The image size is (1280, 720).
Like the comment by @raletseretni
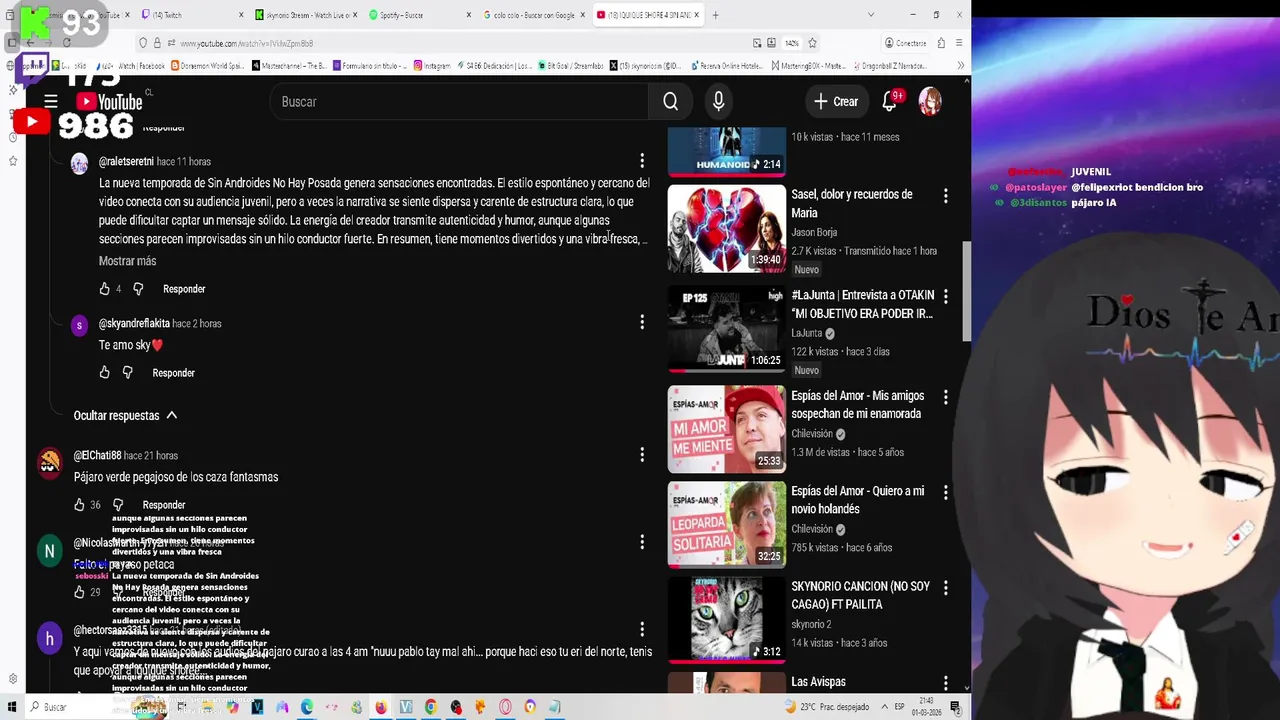point(104,289)
